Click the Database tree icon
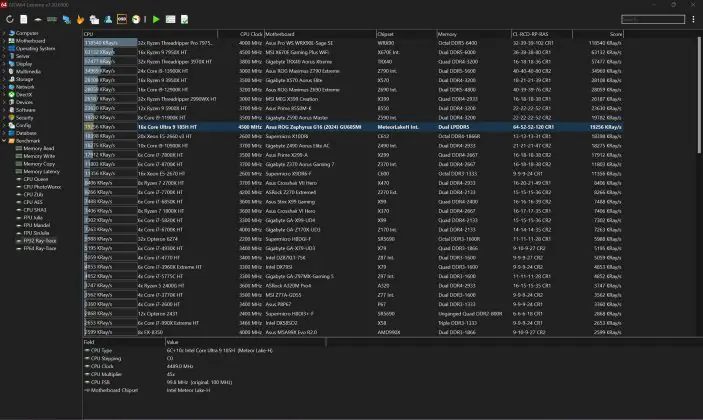 point(12,133)
